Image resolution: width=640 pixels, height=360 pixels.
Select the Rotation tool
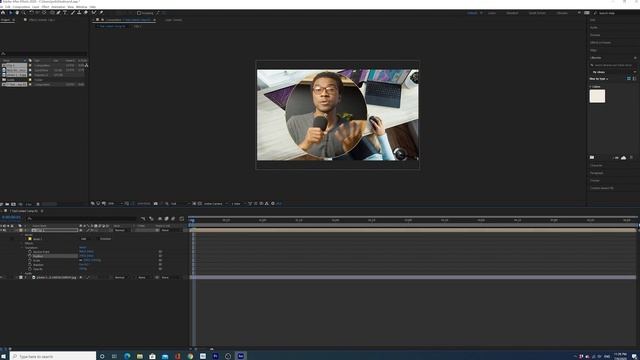click(x=31, y=13)
